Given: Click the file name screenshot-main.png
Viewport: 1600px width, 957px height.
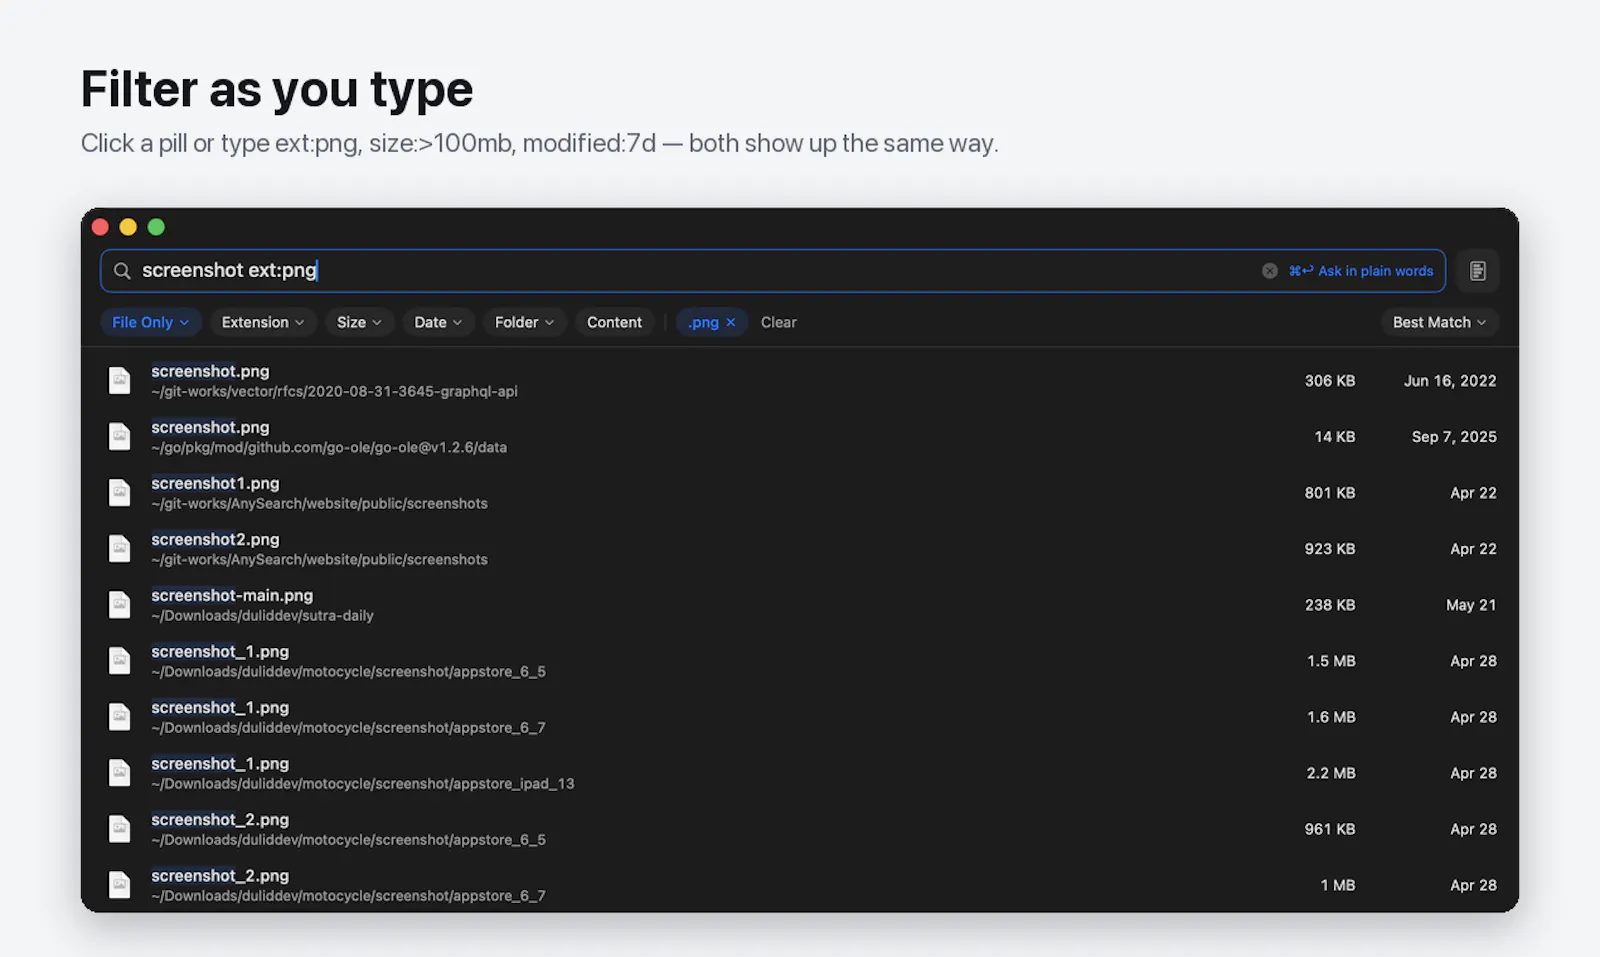Looking at the screenshot, I should [232, 595].
